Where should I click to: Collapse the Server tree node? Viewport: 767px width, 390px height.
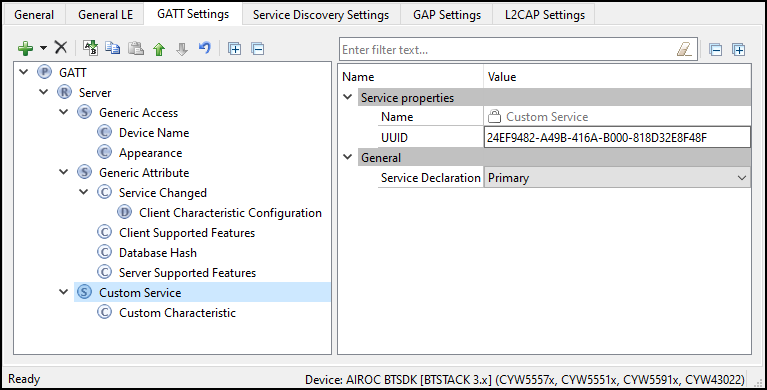coord(44,92)
